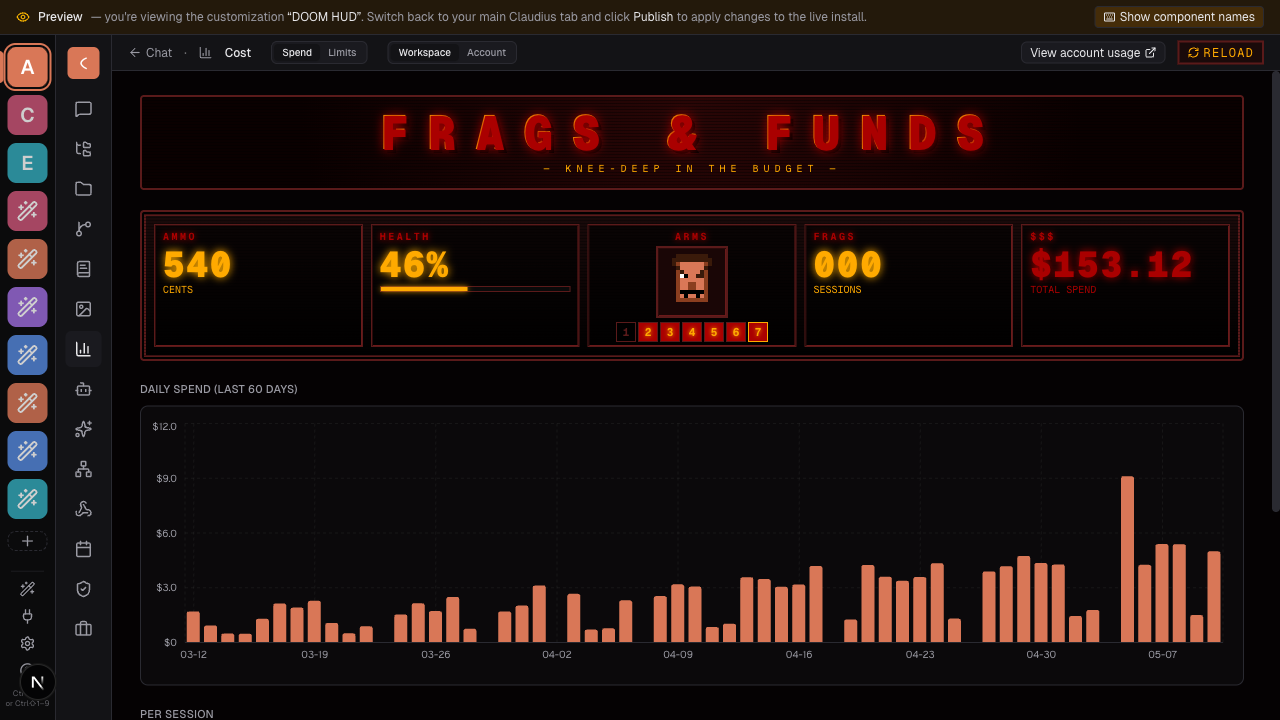Go back to Chat

pos(150,53)
